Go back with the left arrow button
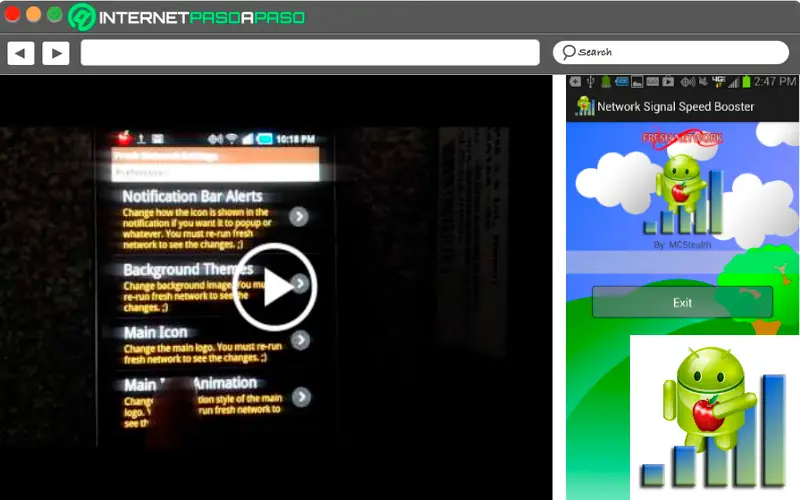800x500 pixels. point(21,53)
